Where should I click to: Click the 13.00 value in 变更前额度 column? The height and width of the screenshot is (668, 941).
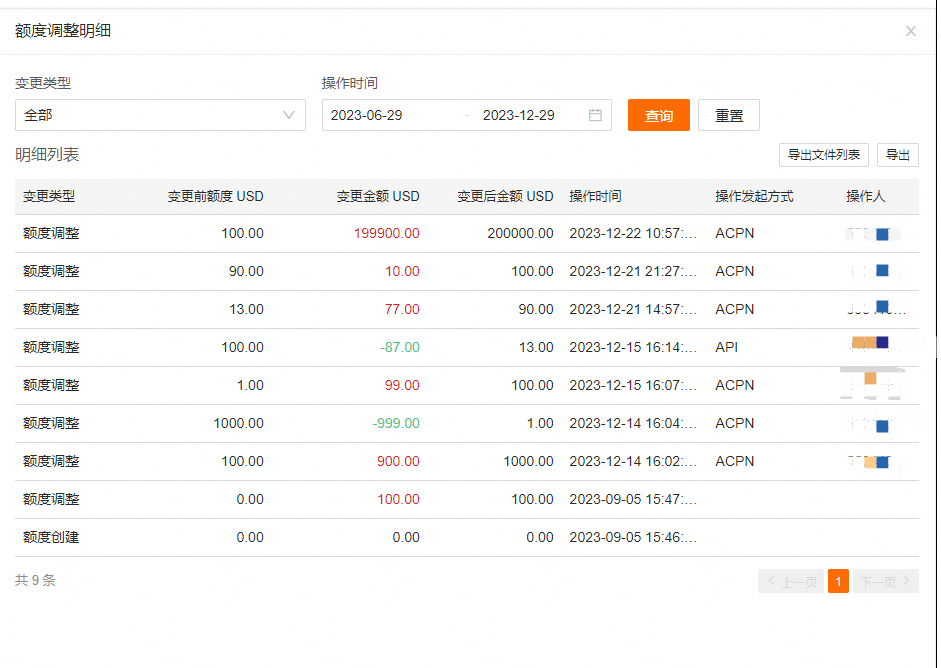pos(246,309)
